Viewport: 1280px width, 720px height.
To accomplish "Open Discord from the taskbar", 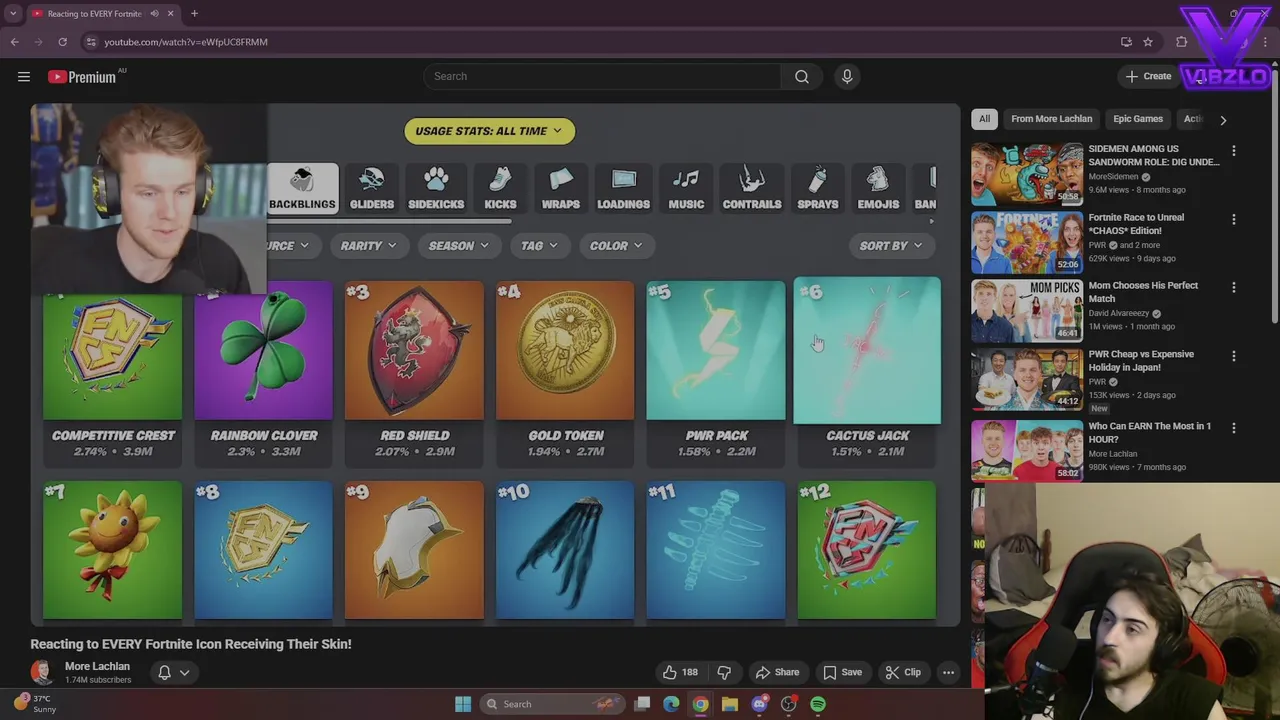I will coord(759,704).
